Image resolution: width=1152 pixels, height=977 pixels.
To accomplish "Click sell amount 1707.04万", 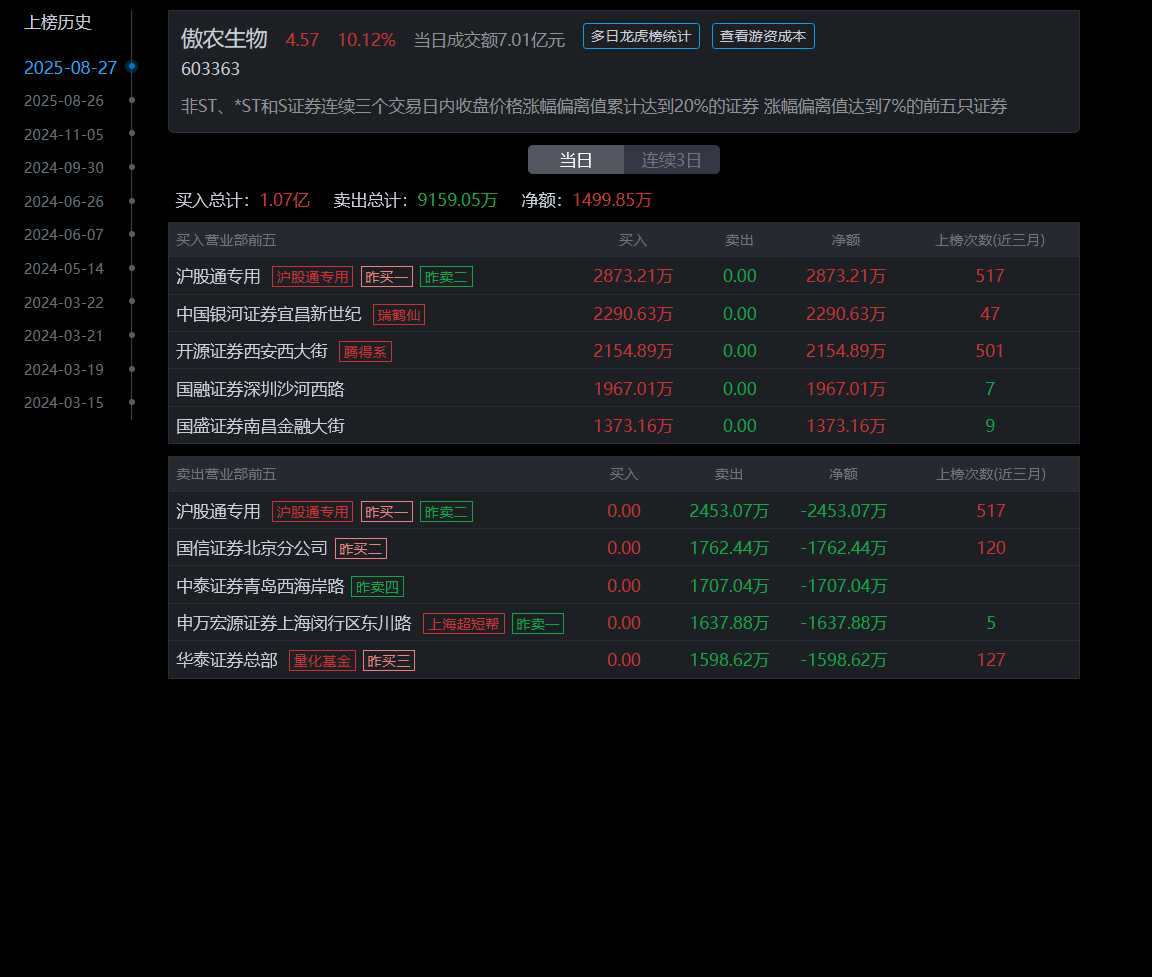I will tap(729, 586).
